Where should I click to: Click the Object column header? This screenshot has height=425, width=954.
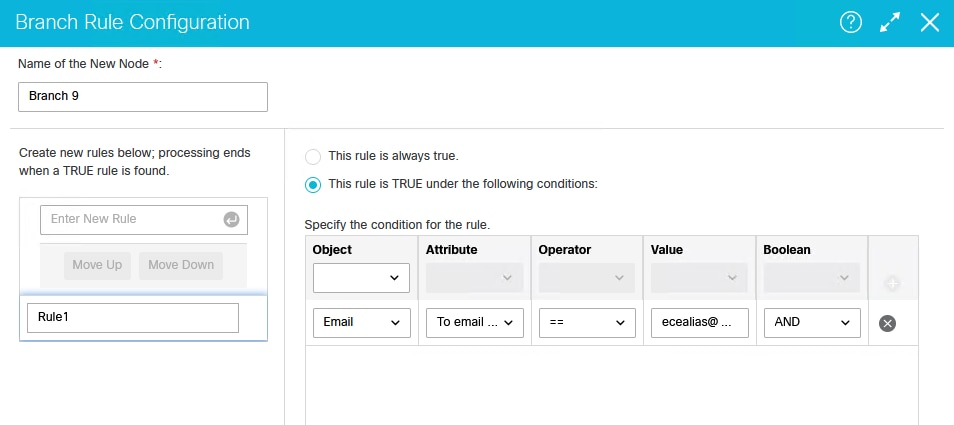coord(332,250)
